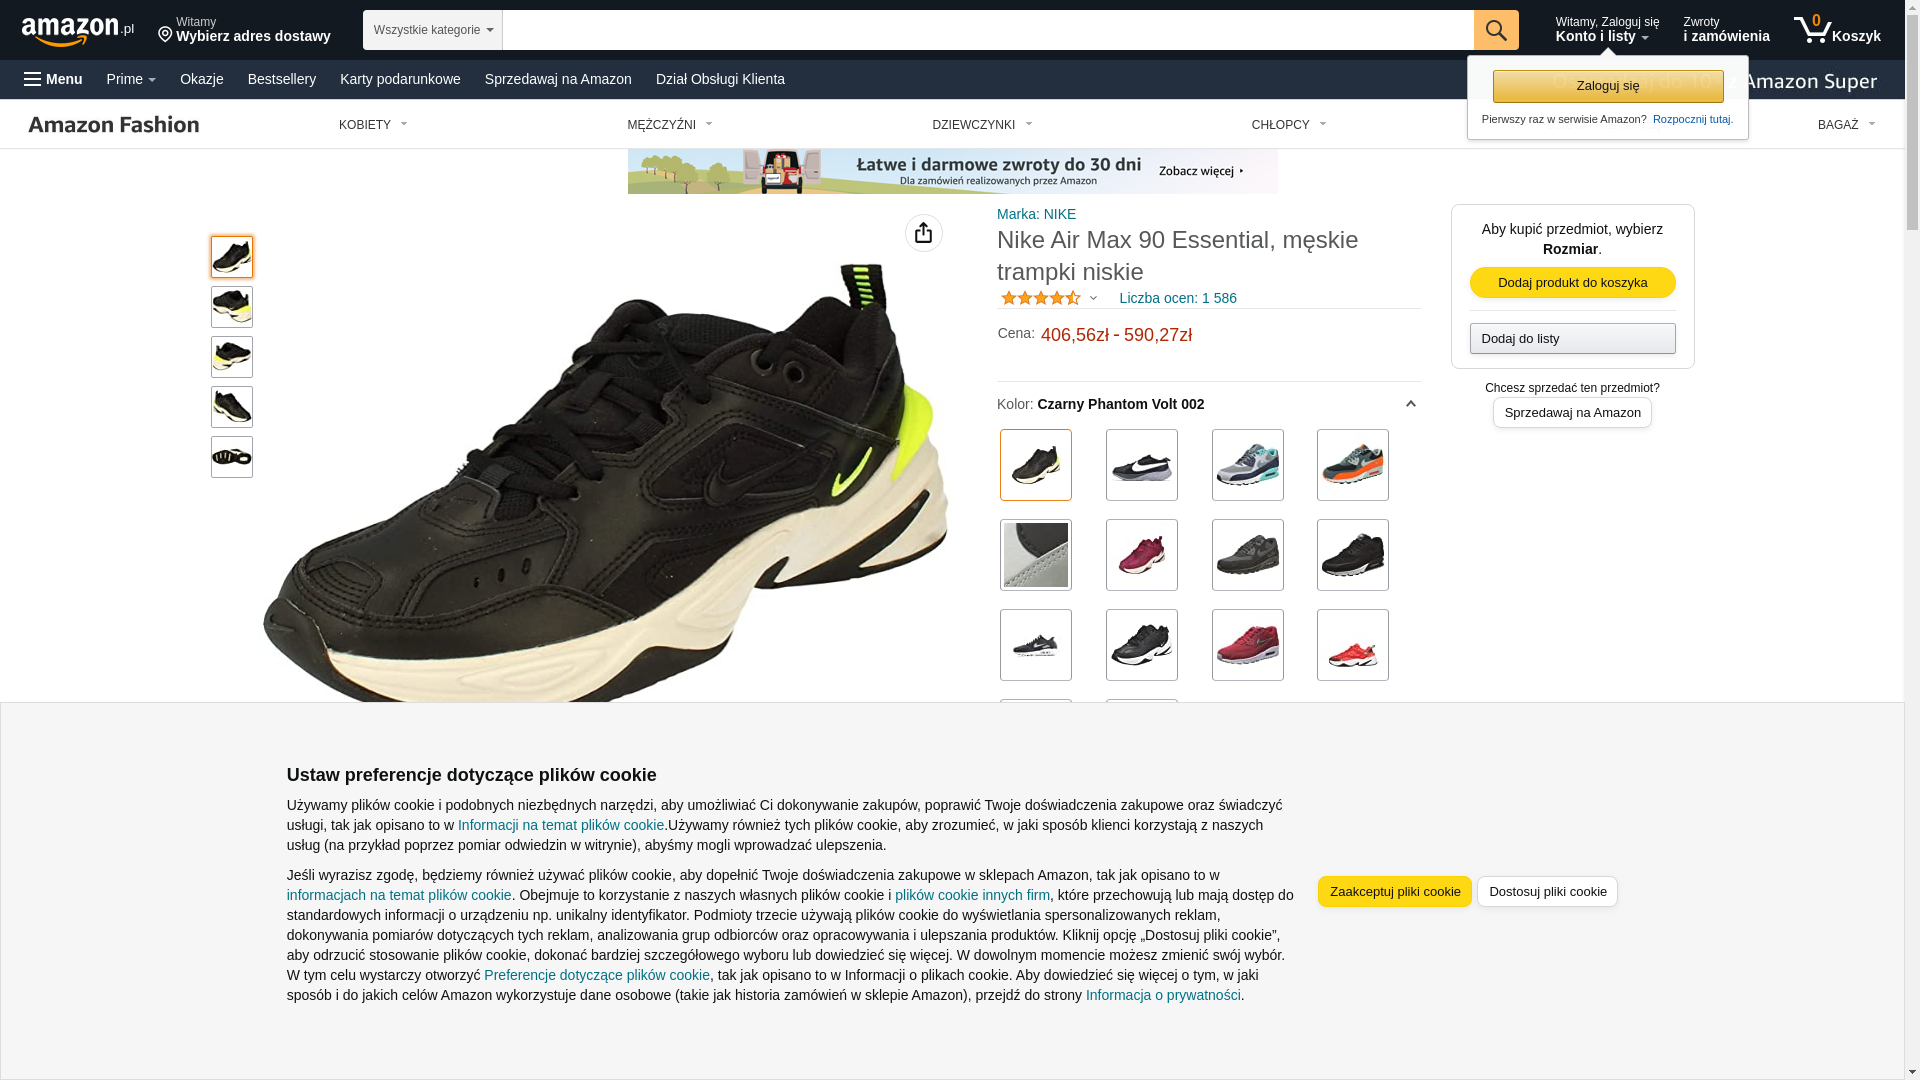This screenshot has height=1080, width=1920.
Task: Click the search magnifier button
Action: tap(1496, 30)
